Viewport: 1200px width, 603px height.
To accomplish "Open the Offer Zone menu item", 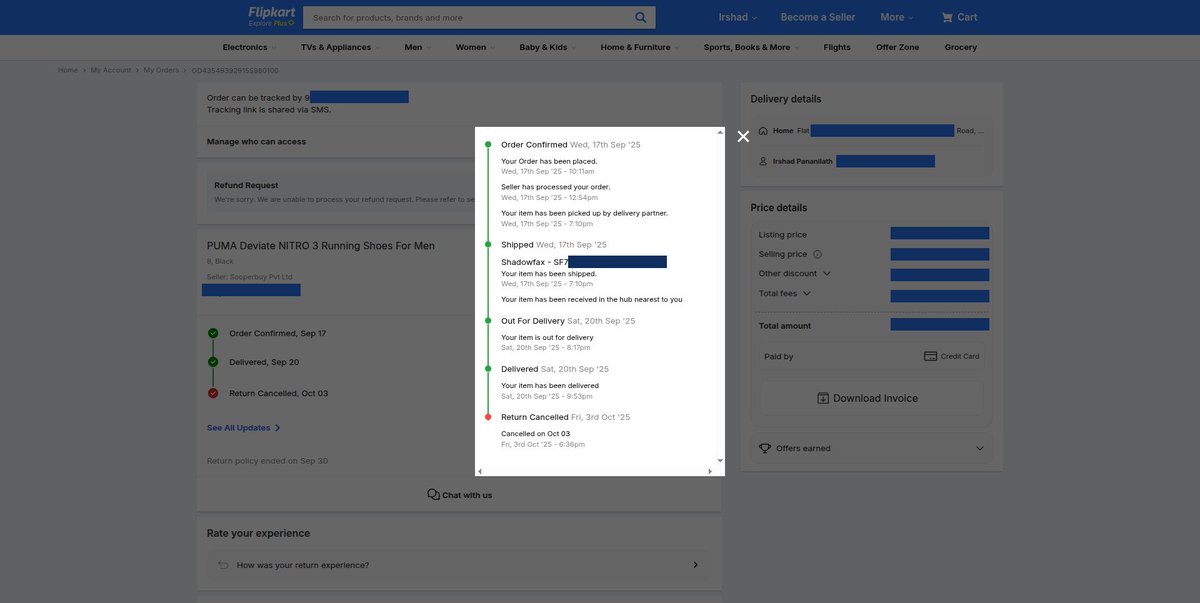I will [897, 47].
